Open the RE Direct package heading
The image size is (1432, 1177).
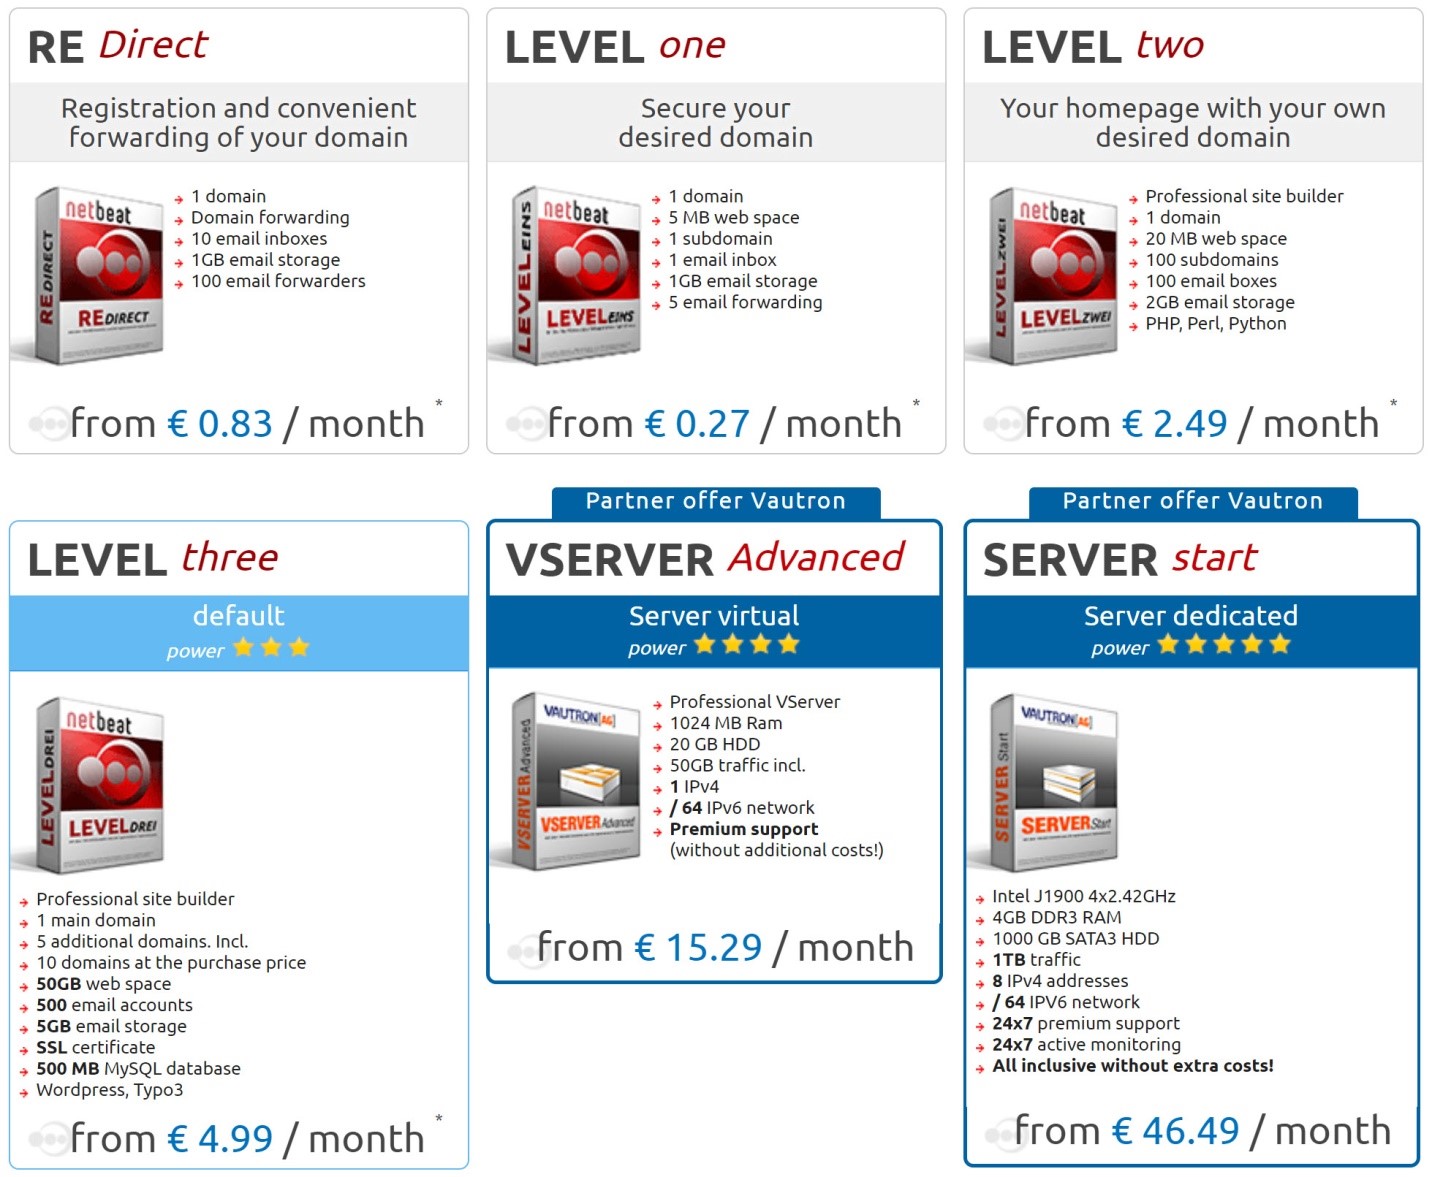point(118,46)
